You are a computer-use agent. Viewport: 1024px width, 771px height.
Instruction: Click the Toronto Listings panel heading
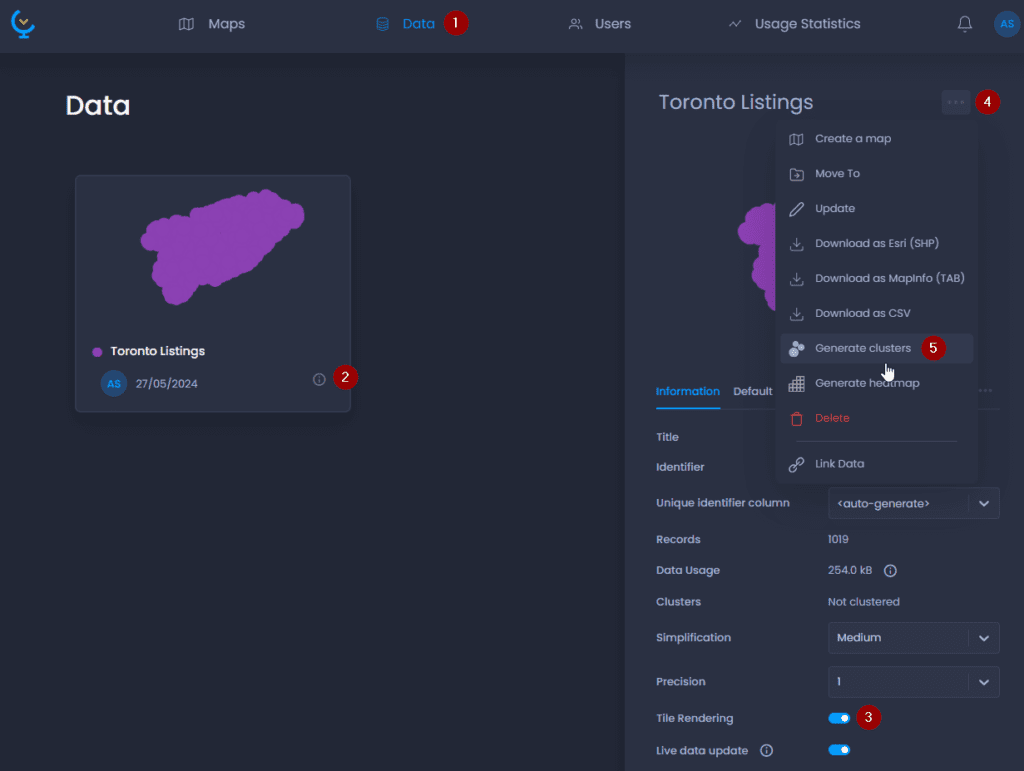(x=735, y=102)
